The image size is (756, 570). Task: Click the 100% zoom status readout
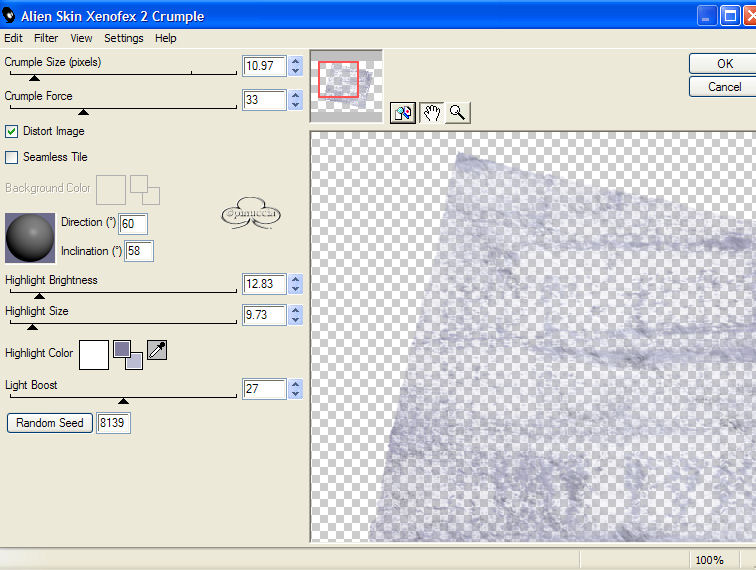(709, 560)
